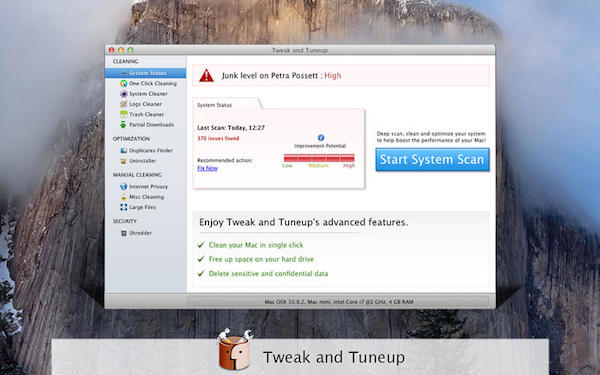Launch the Duplicates Finder icon

[x=124, y=150]
